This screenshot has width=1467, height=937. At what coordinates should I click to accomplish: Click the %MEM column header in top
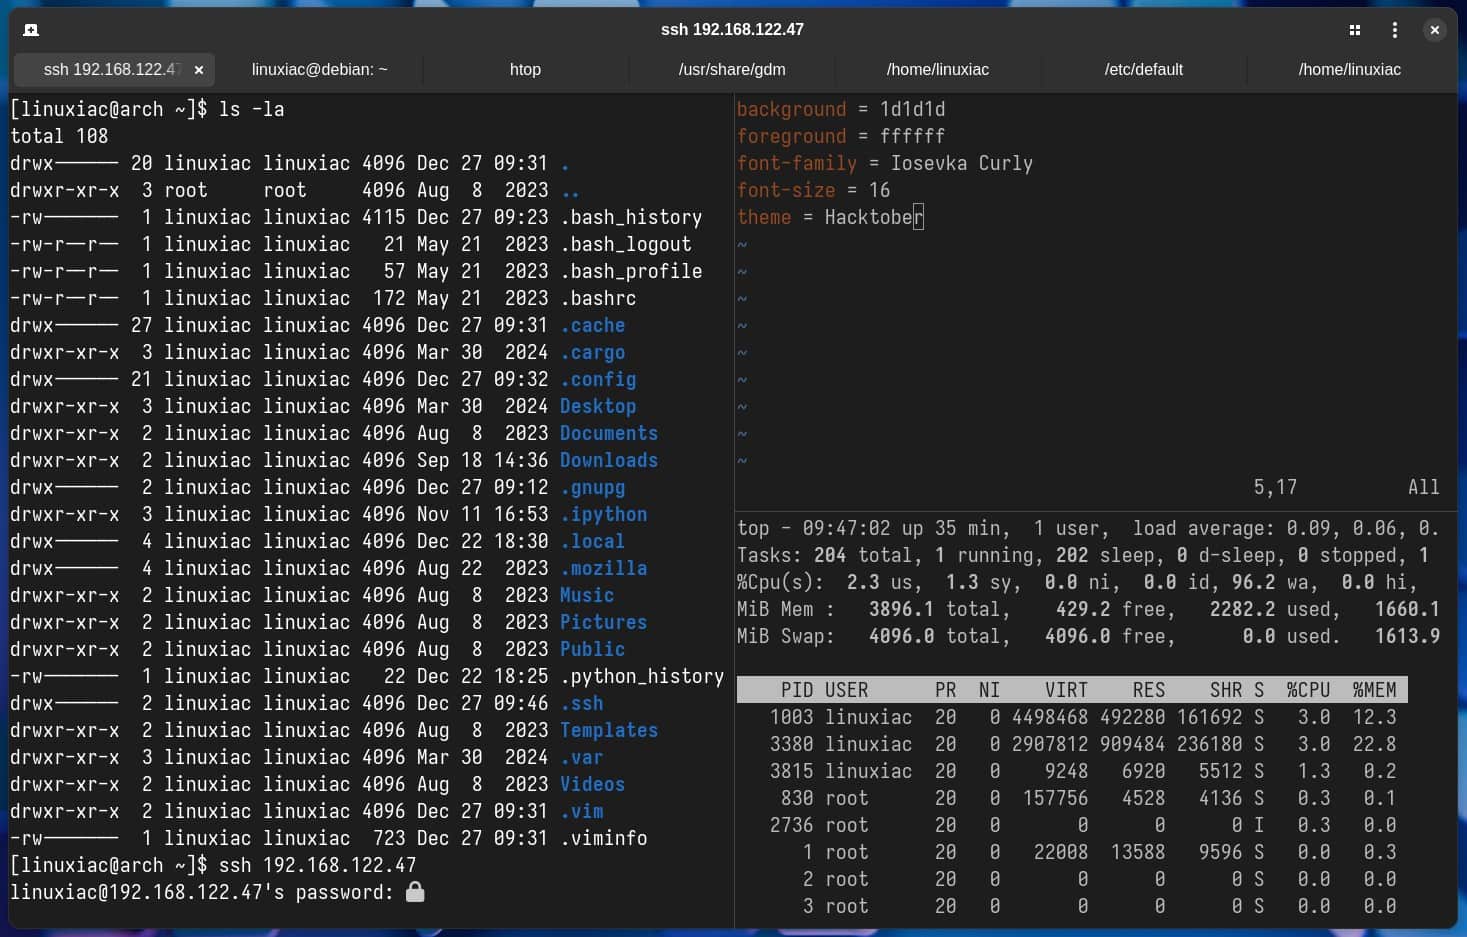[x=1374, y=689]
